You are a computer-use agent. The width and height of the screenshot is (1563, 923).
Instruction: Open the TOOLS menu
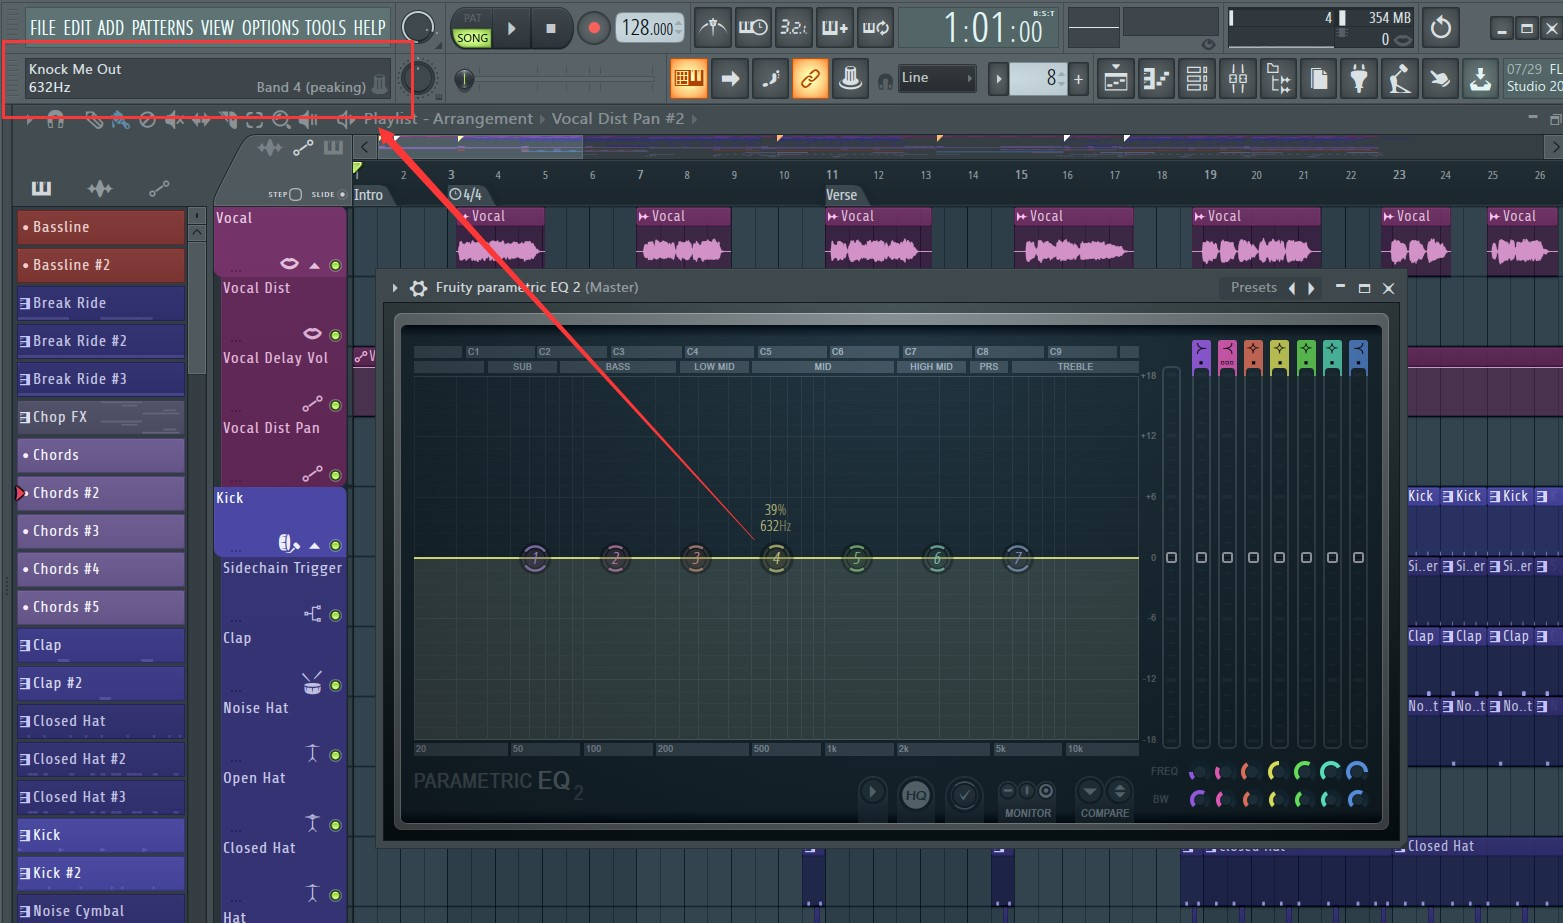pos(325,28)
